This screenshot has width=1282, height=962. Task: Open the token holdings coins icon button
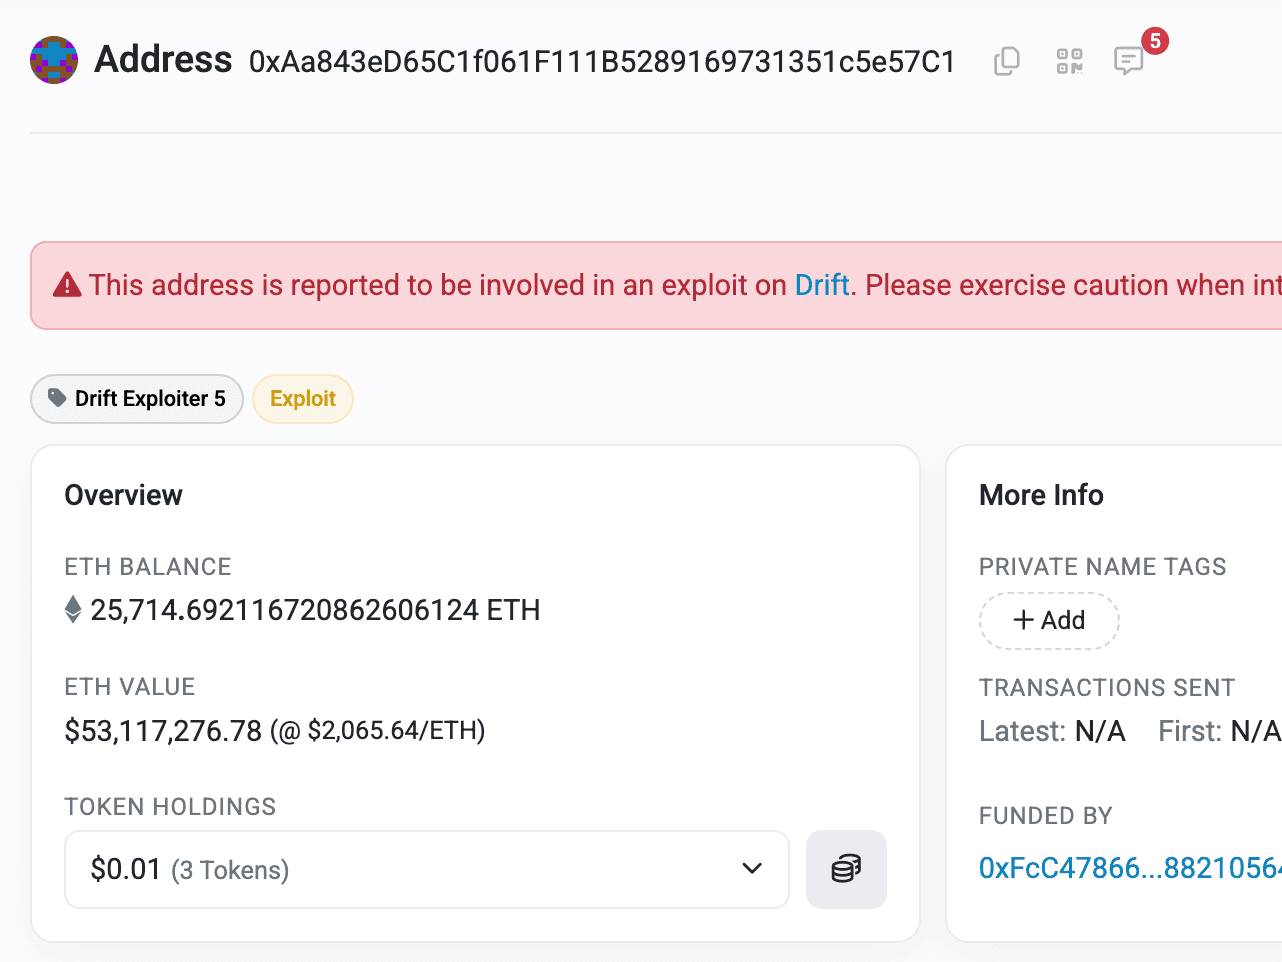(x=846, y=869)
